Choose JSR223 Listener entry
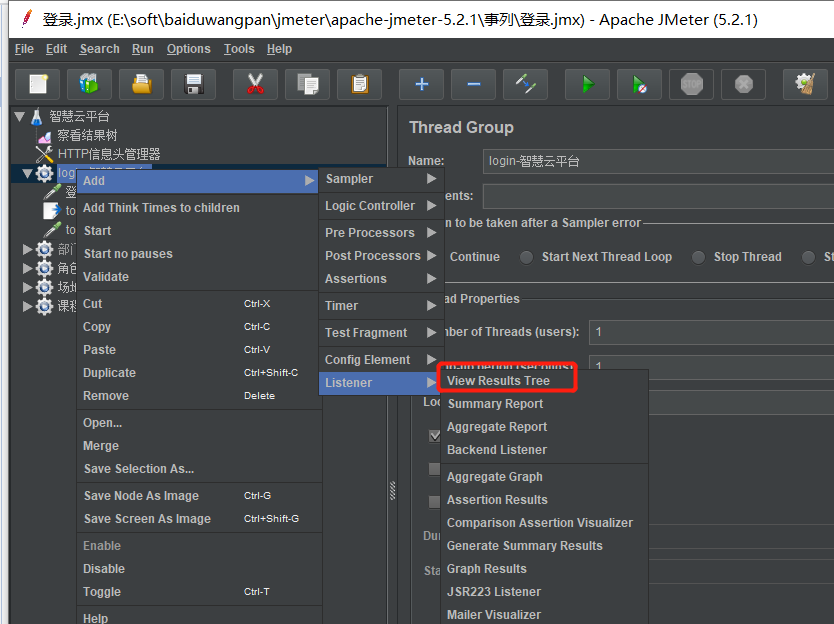Screen dimensions: 834x624 [545, 592]
